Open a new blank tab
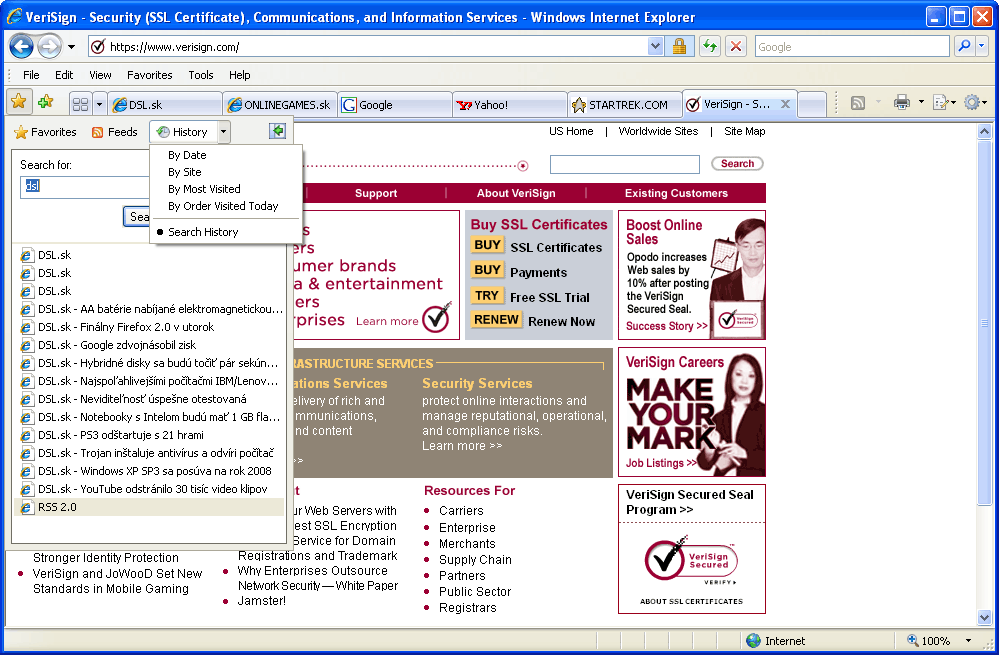 click(812, 104)
